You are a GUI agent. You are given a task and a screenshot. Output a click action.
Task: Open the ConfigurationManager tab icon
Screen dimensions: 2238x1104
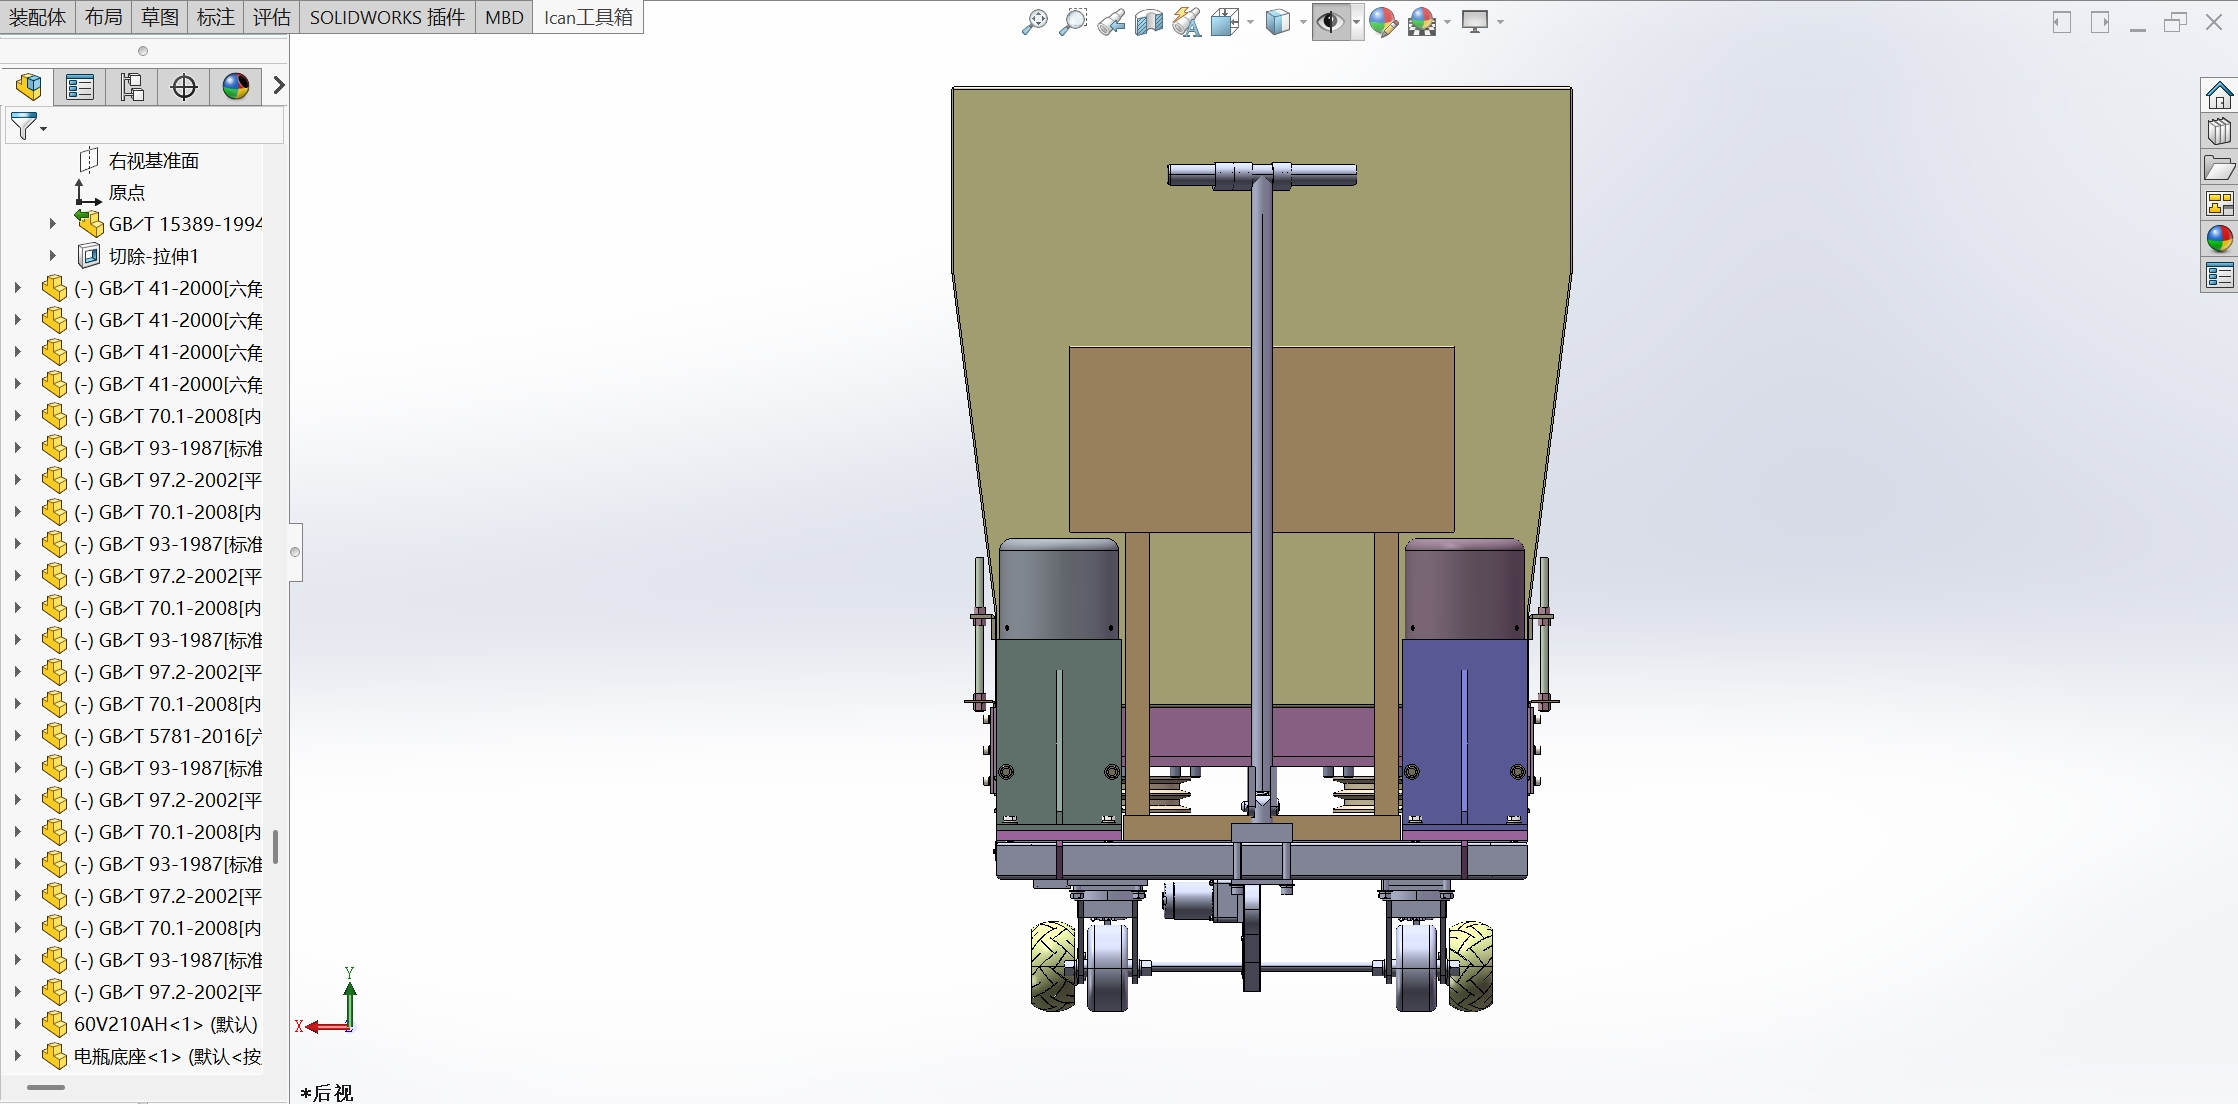click(132, 87)
